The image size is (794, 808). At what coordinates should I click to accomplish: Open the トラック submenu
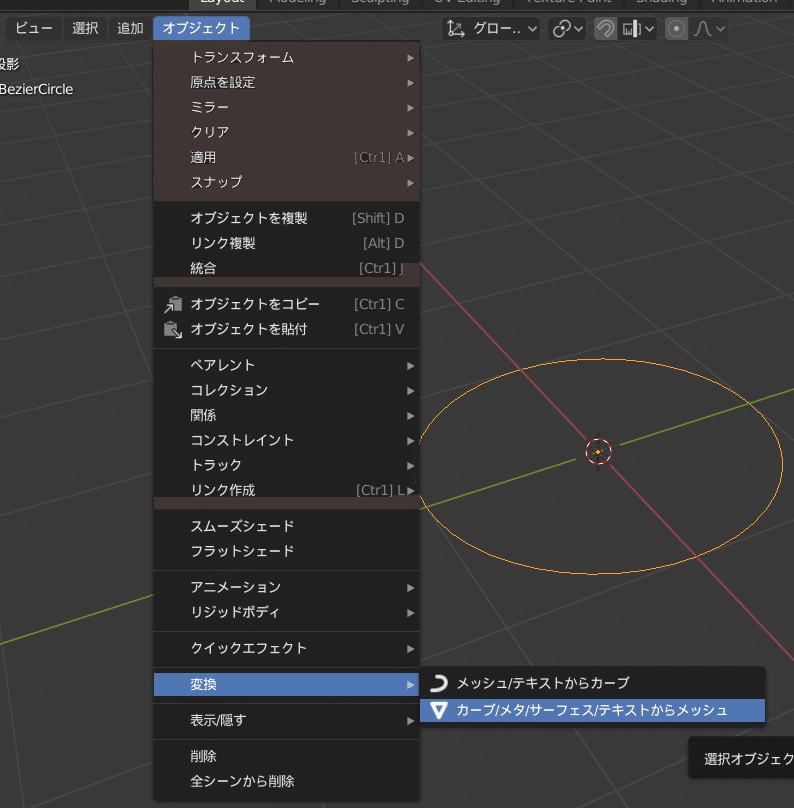click(286, 465)
